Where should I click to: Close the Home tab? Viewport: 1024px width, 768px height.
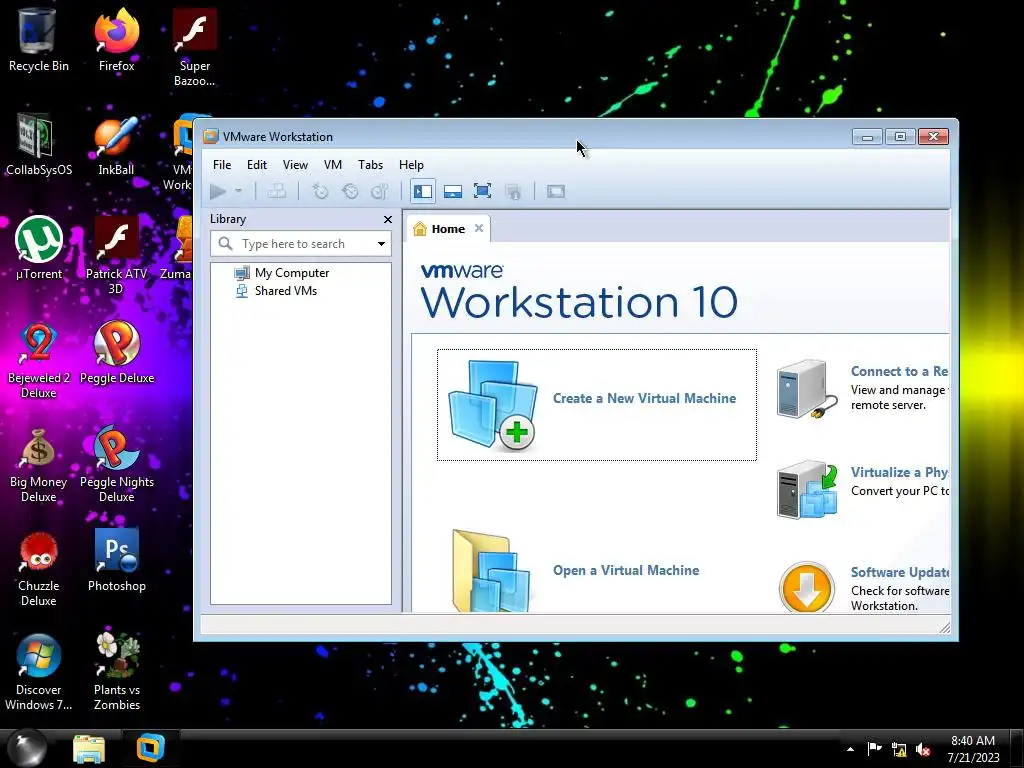point(479,229)
